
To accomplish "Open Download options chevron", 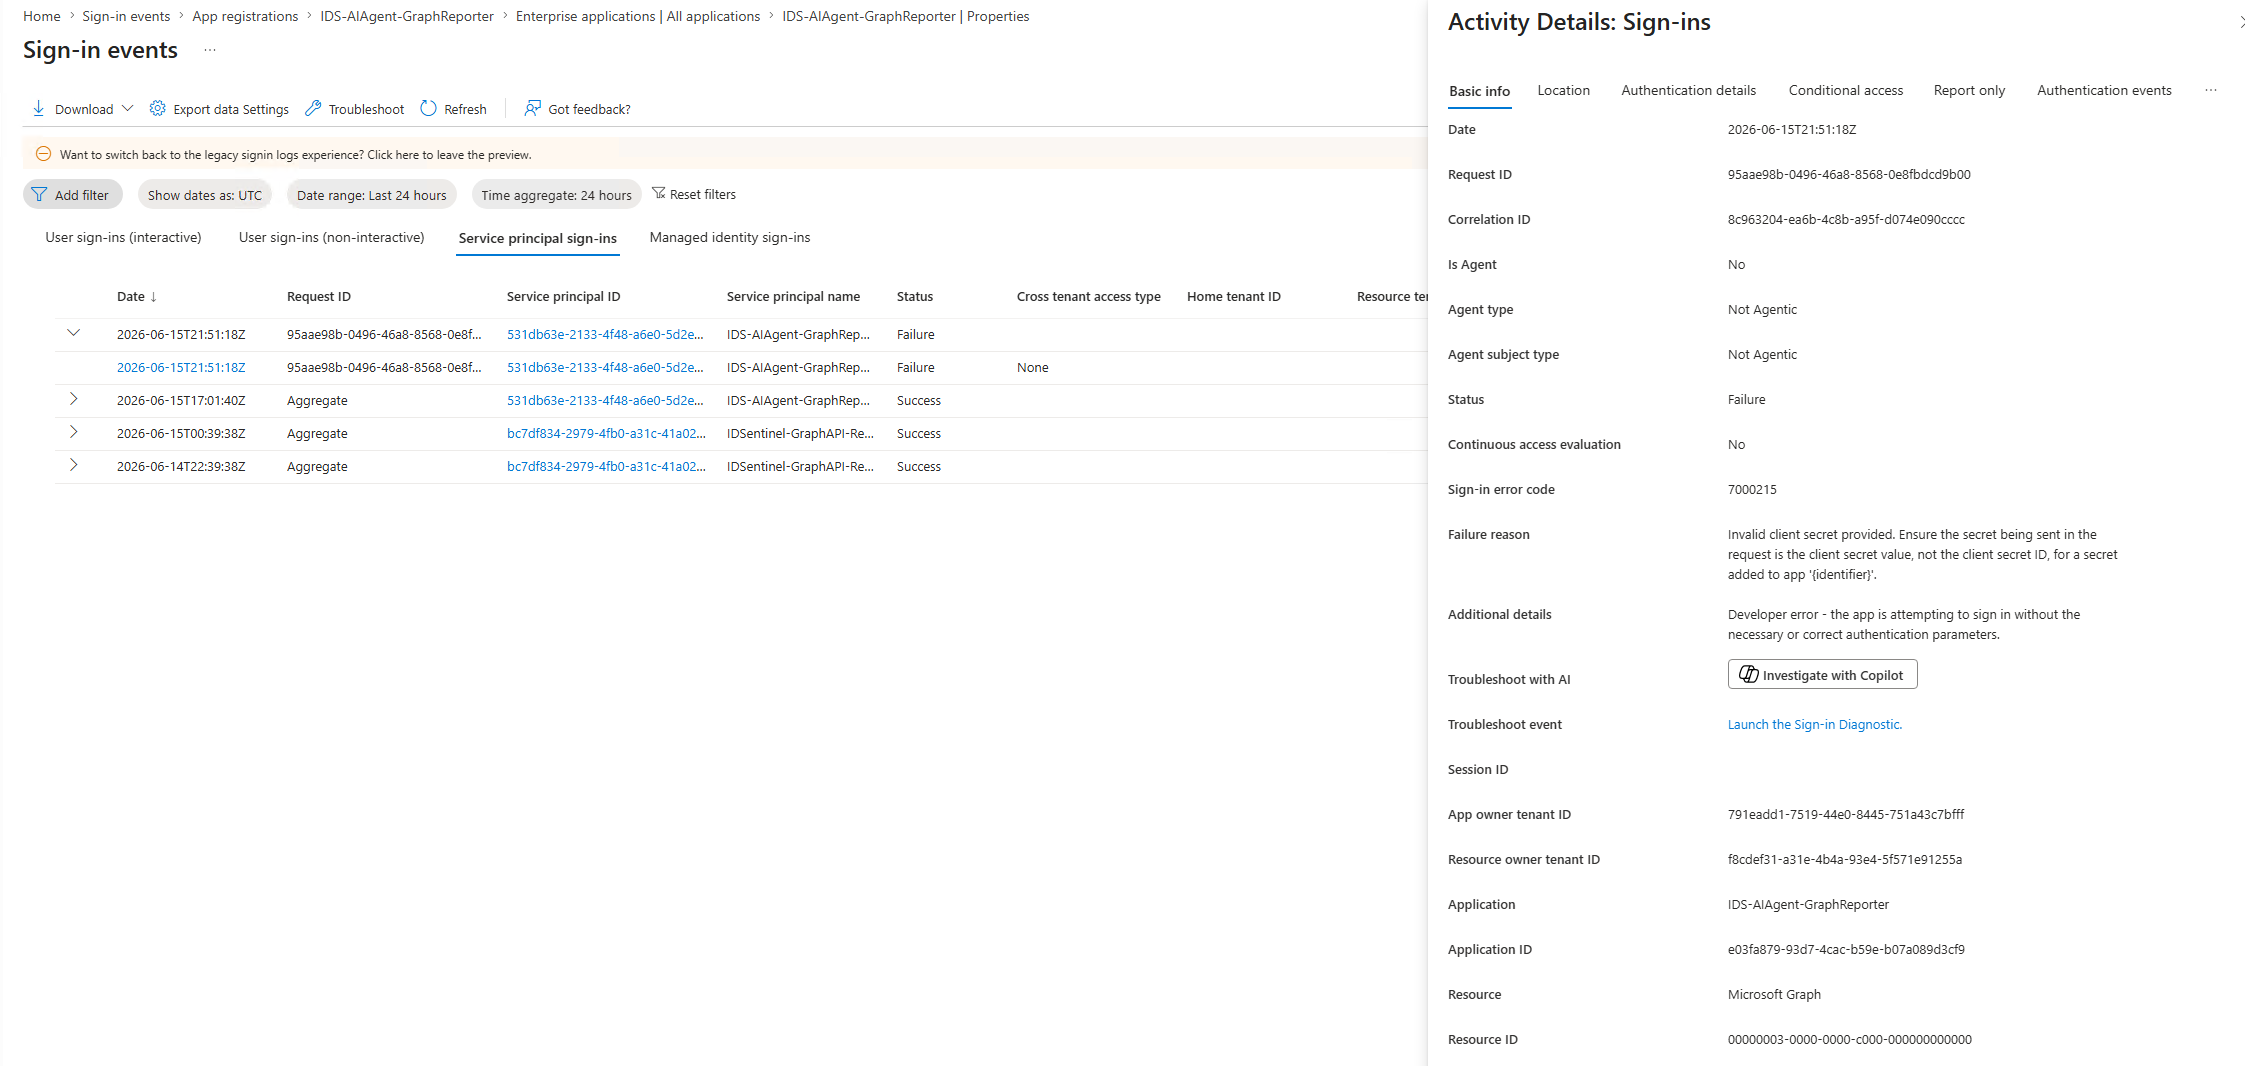I will [x=127, y=108].
